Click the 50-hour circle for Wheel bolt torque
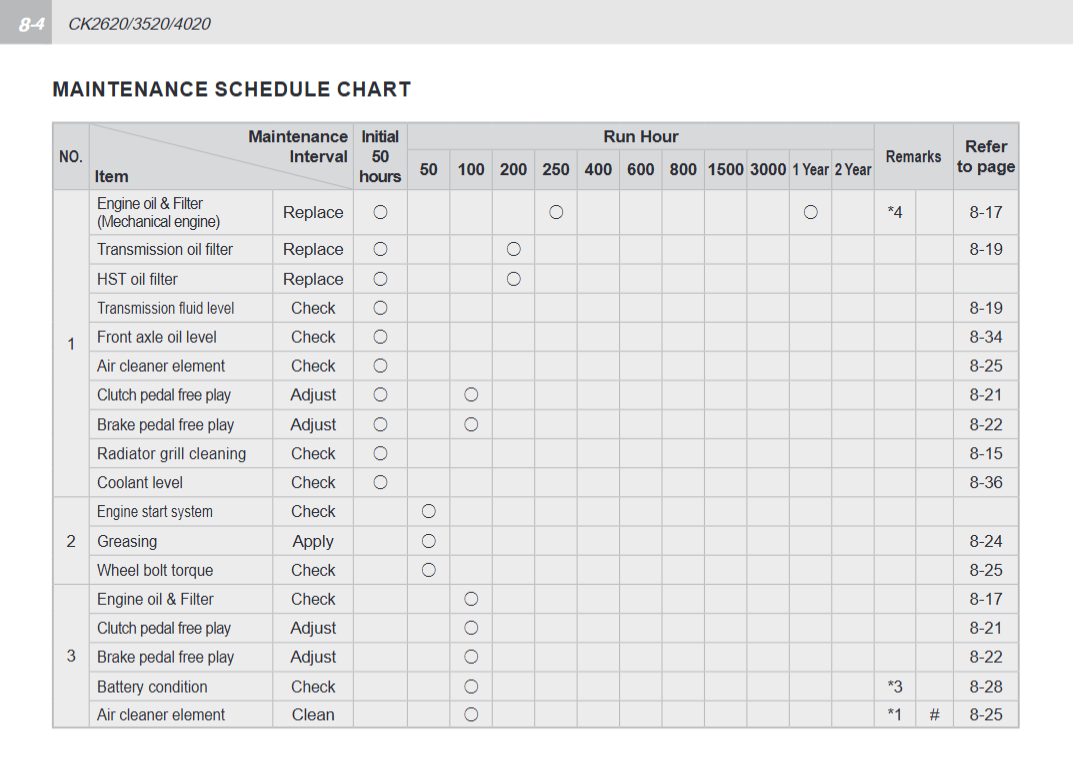Image resolution: width=1073 pixels, height=758 pixels. (428, 571)
